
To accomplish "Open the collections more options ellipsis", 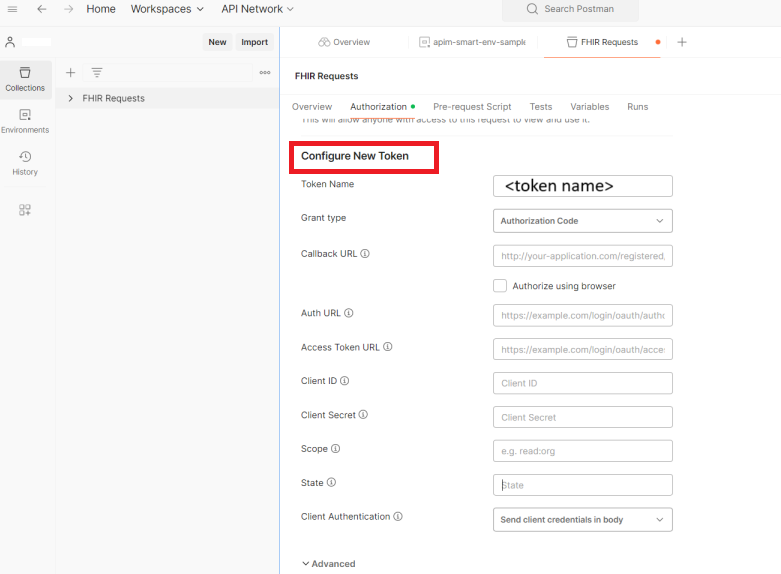I will (x=265, y=73).
